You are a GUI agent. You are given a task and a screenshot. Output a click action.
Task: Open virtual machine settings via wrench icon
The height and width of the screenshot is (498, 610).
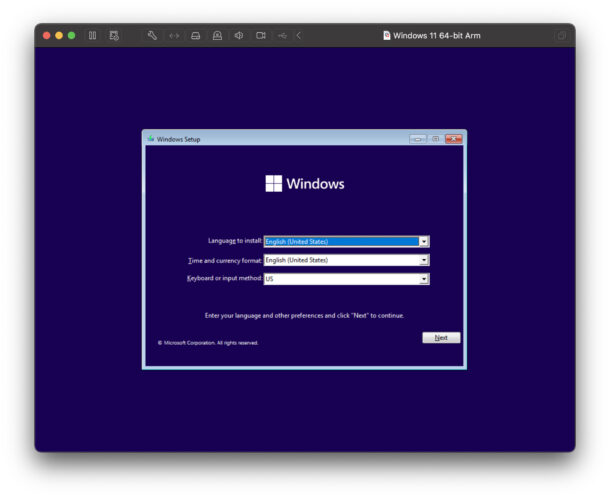click(152, 35)
